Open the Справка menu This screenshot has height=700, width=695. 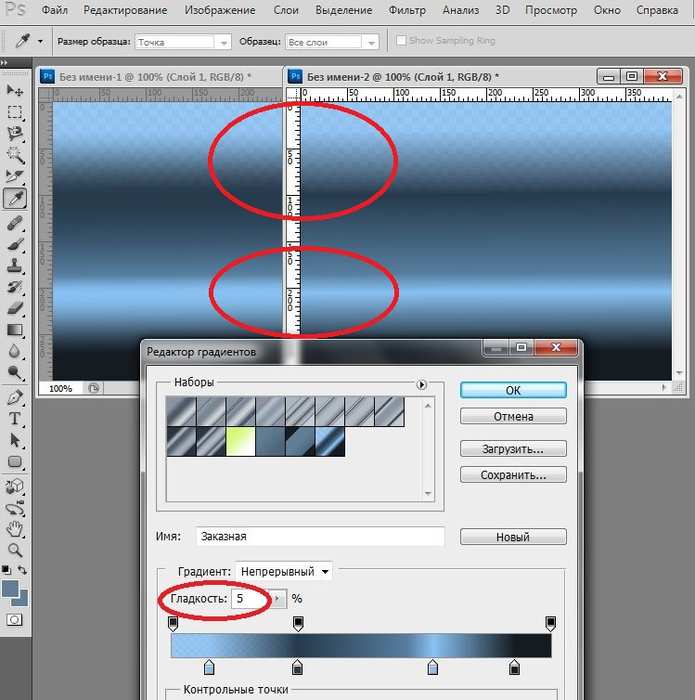coord(657,10)
